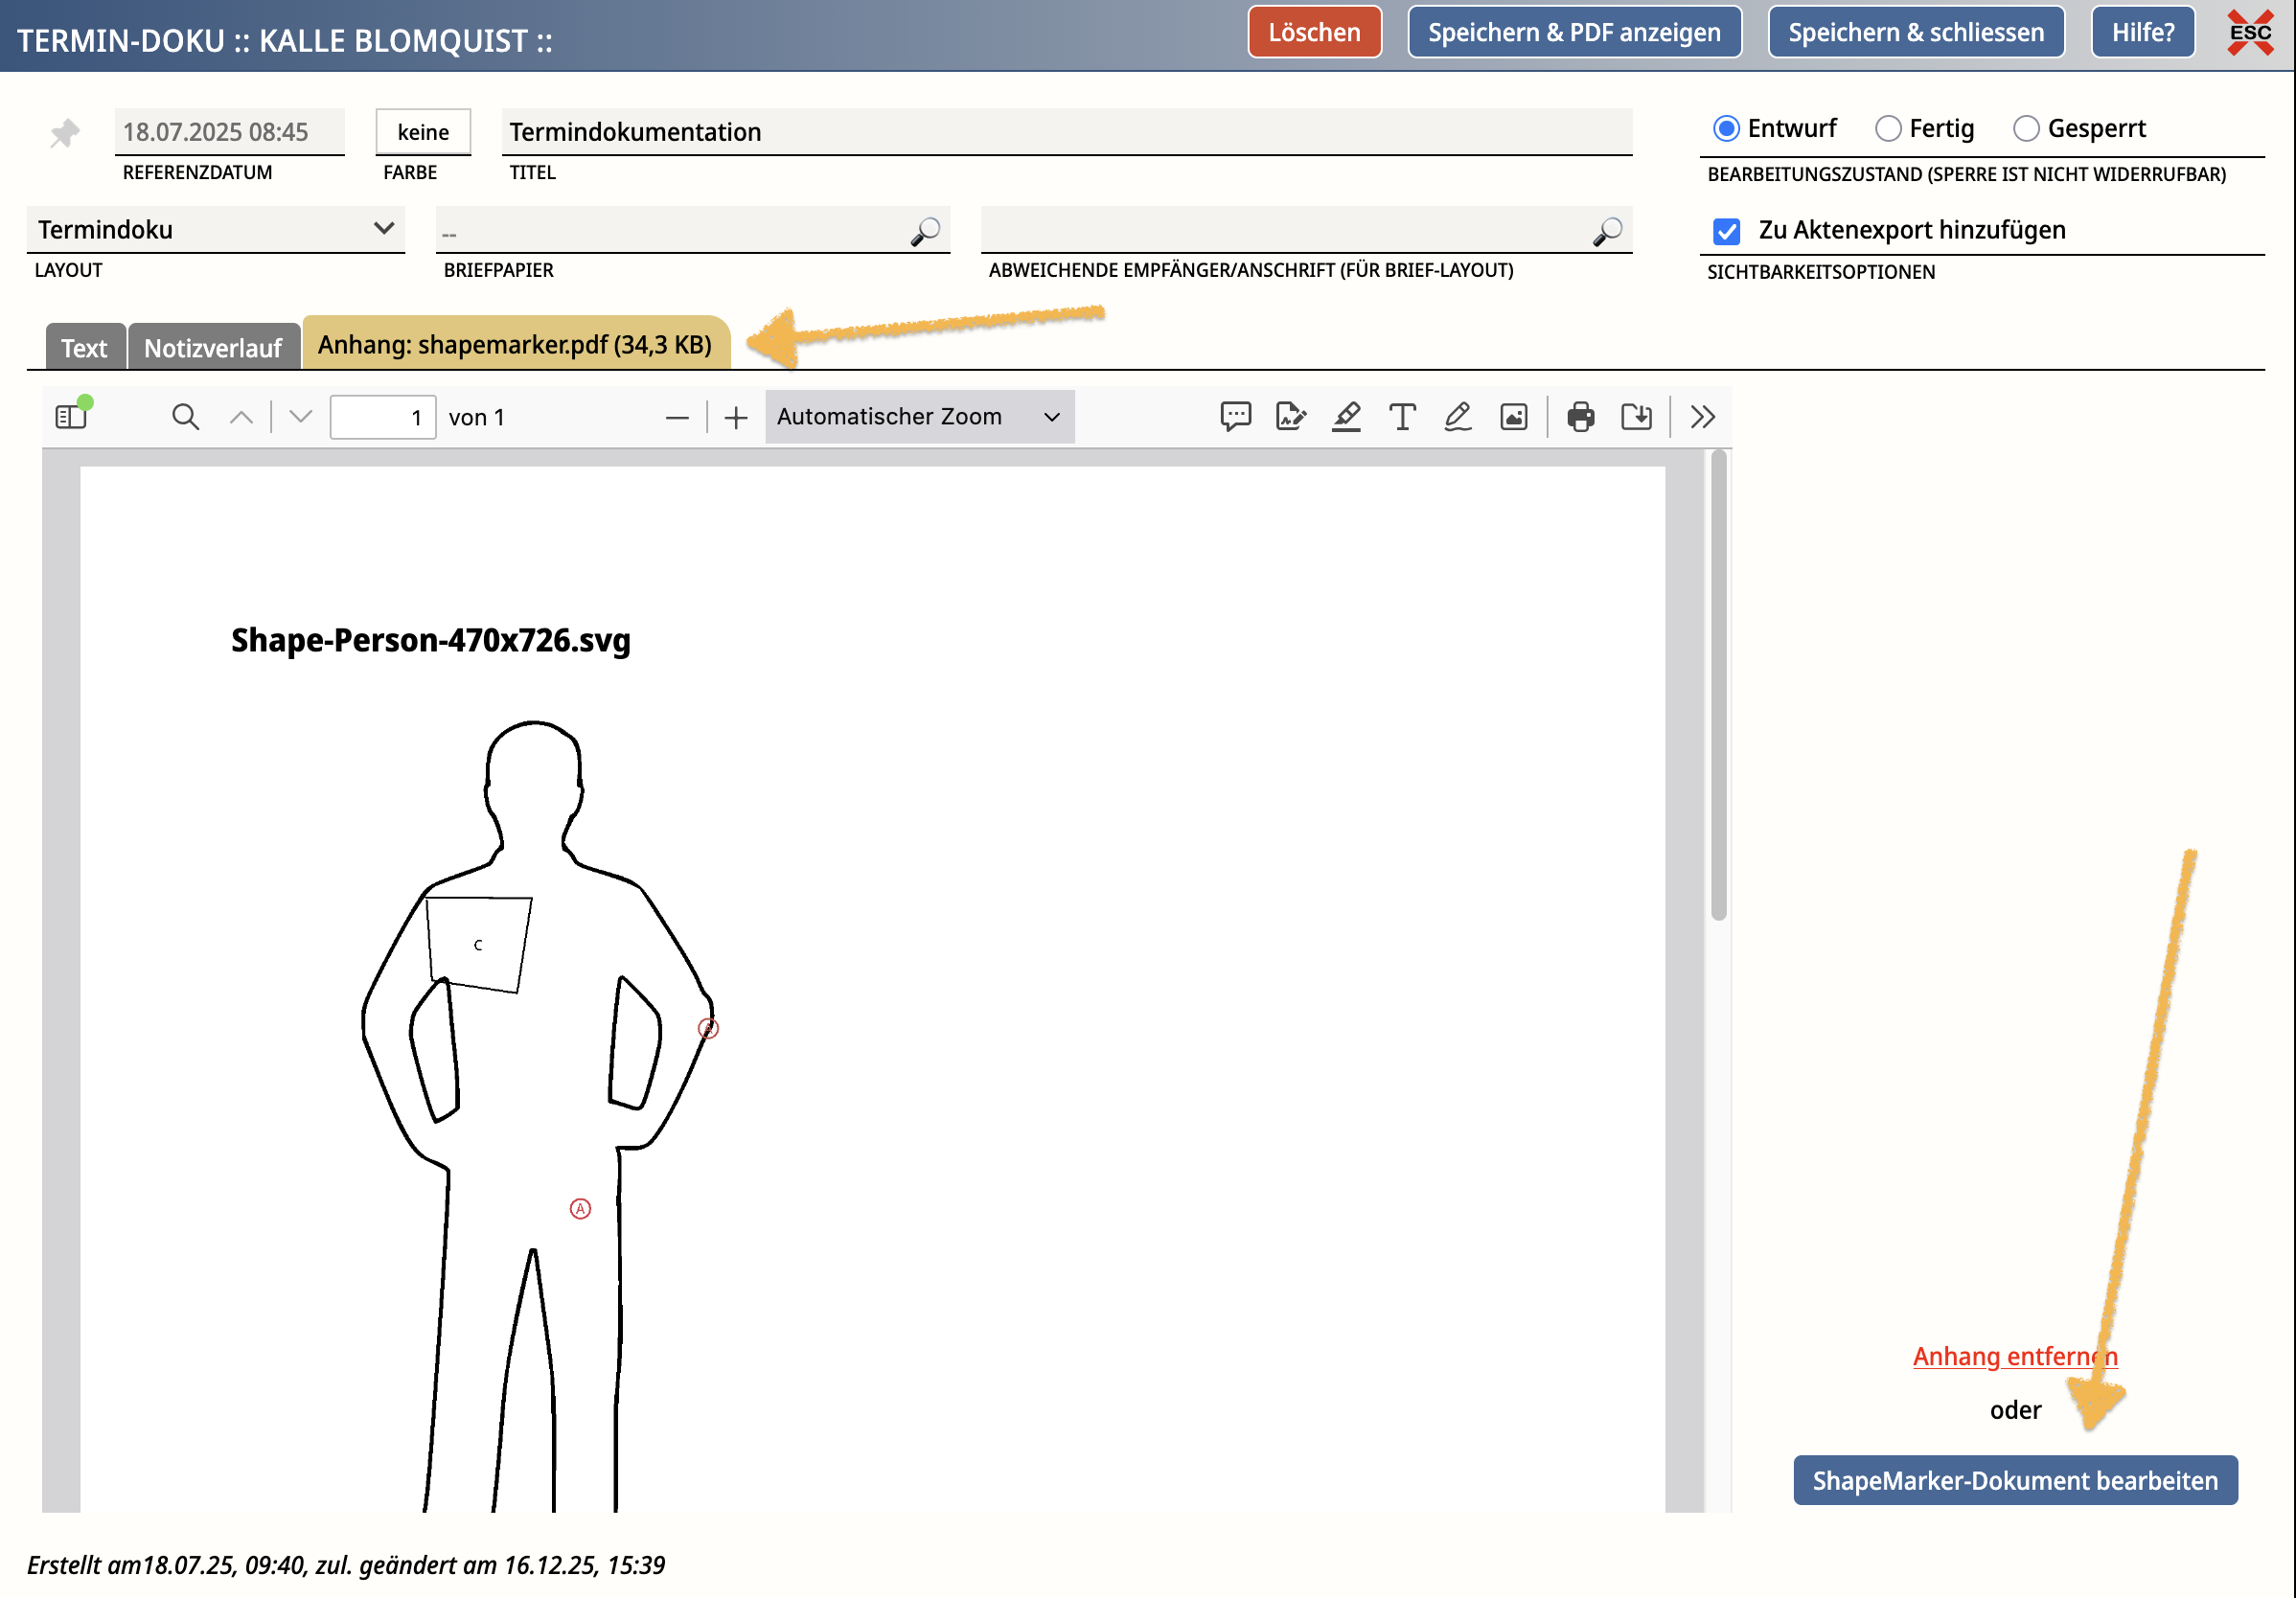This screenshot has height=1598, width=2296.
Task: Select the Fertig radio button
Action: pos(1887,129)
